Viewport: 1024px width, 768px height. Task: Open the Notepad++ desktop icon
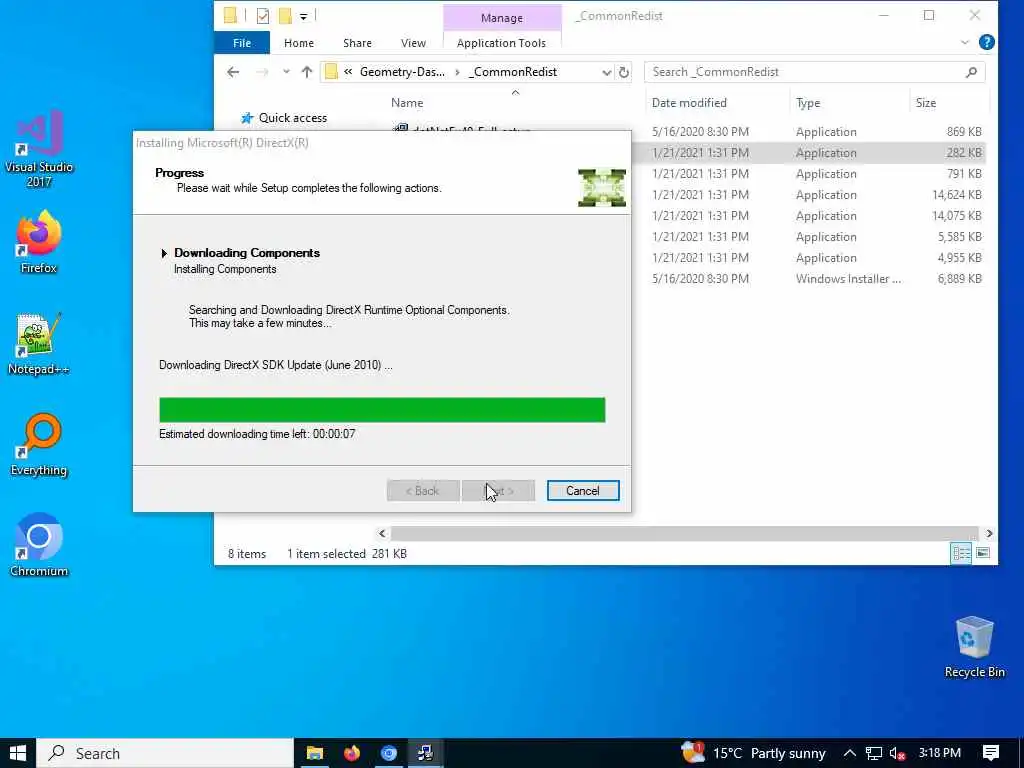coord(39,344)
